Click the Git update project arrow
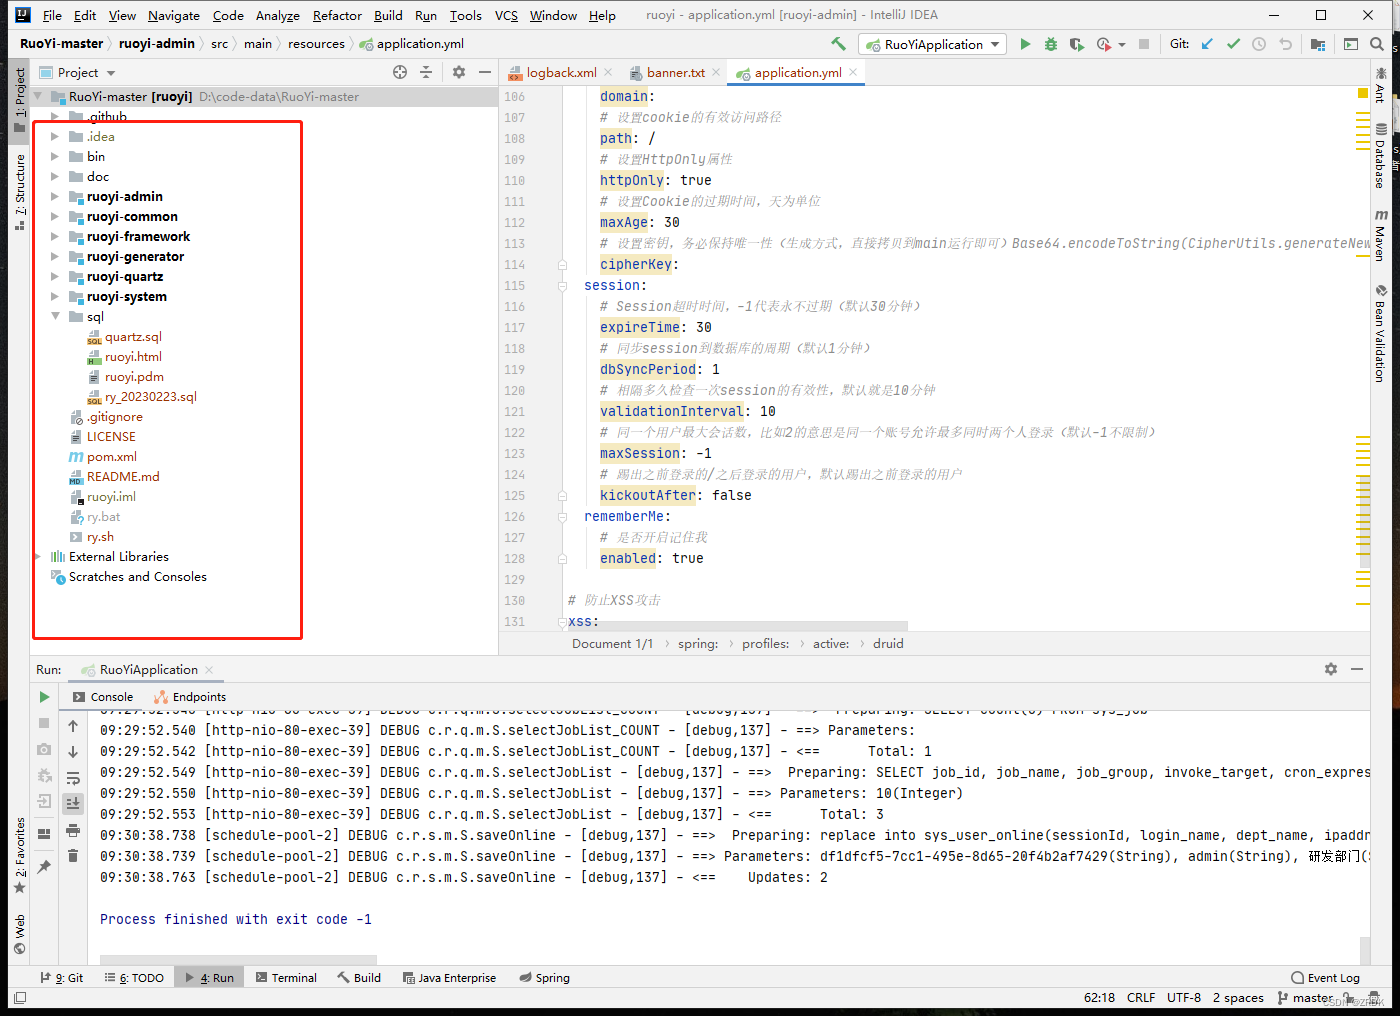 click(x=1207, y=44)
